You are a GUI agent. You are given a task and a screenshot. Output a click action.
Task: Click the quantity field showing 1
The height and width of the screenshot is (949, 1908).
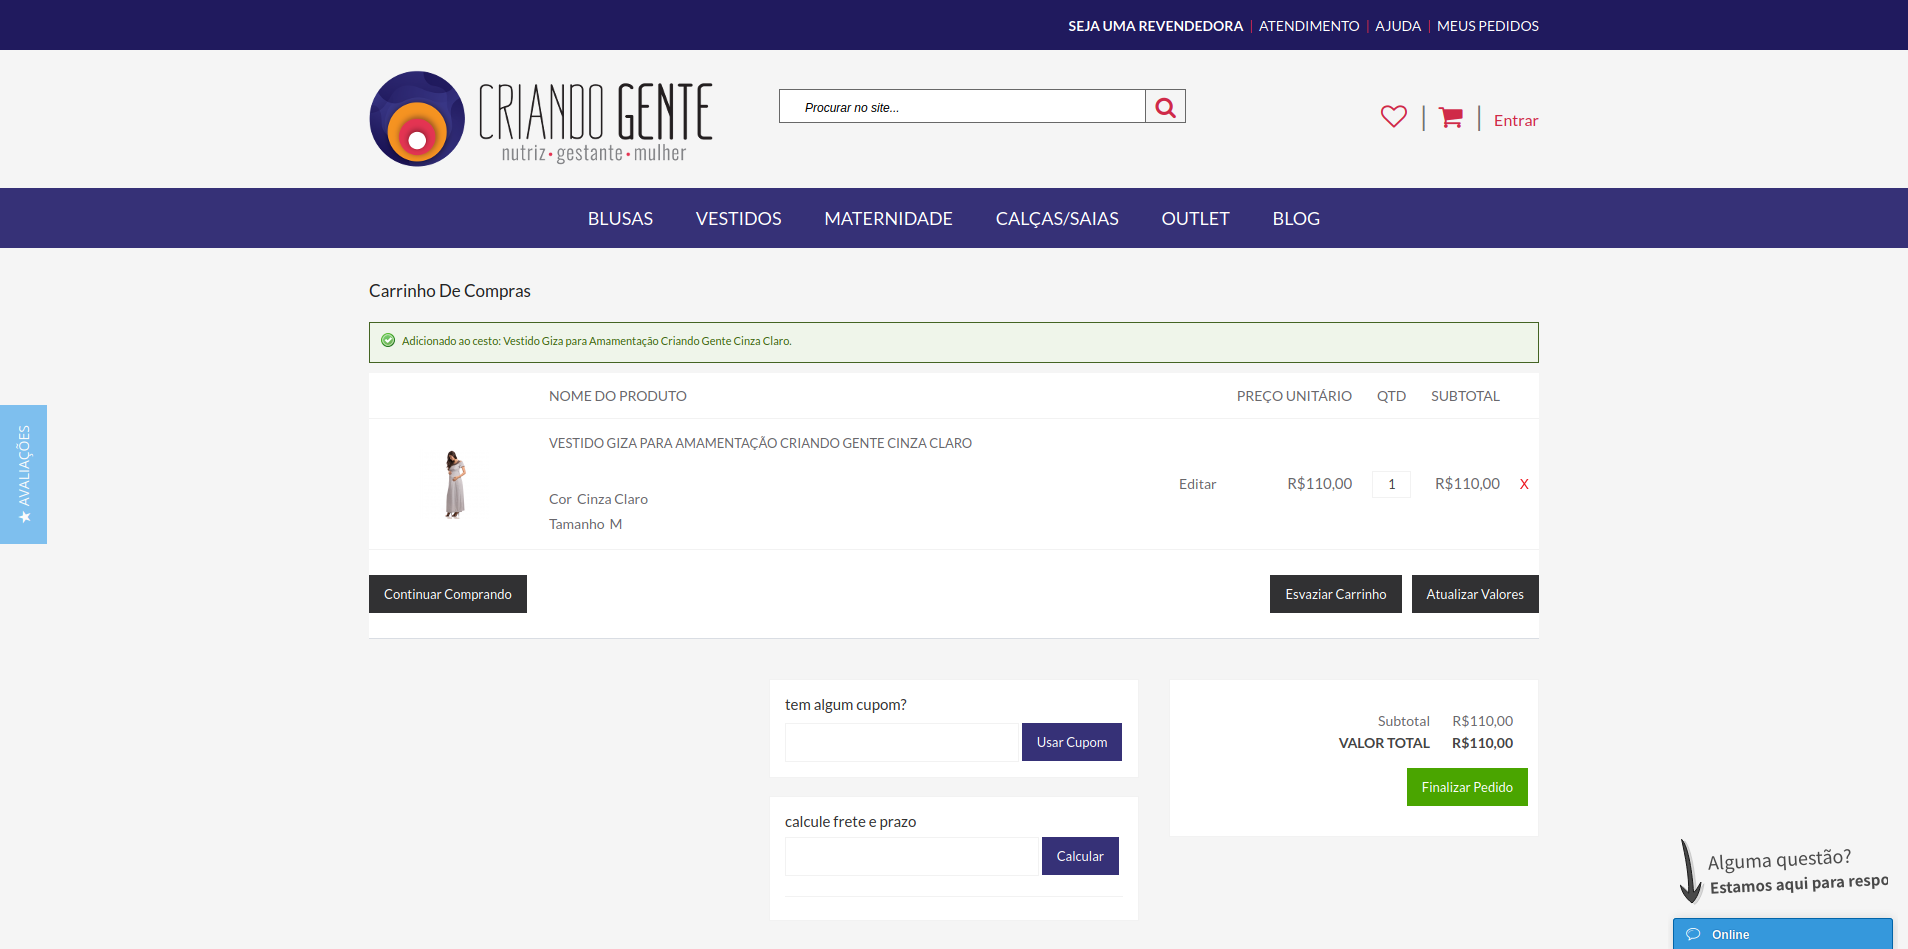click(1391, 484)
